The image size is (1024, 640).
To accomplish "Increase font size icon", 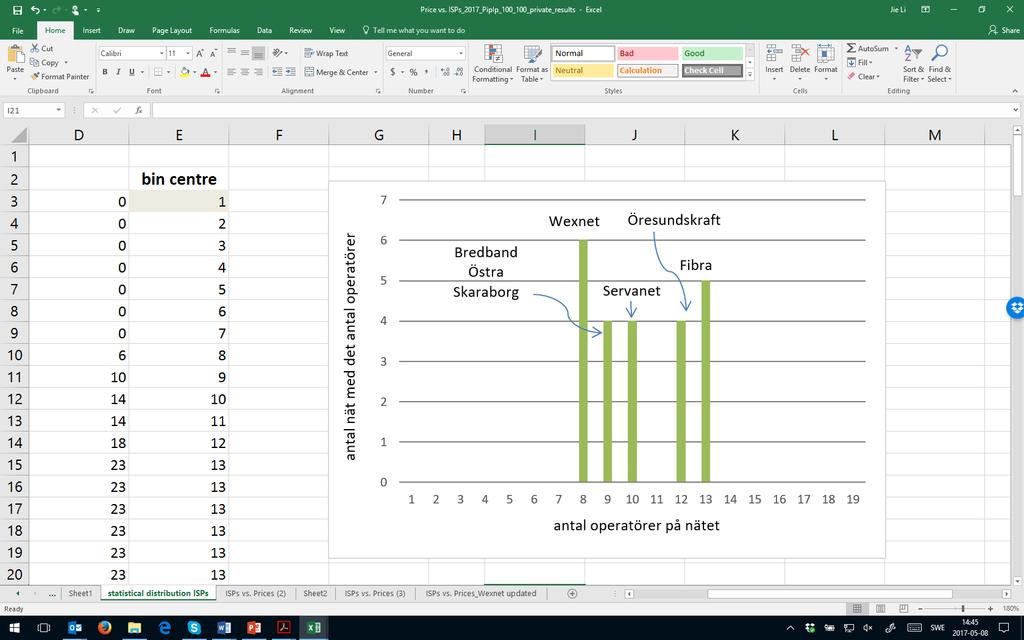I will (200, 54).
